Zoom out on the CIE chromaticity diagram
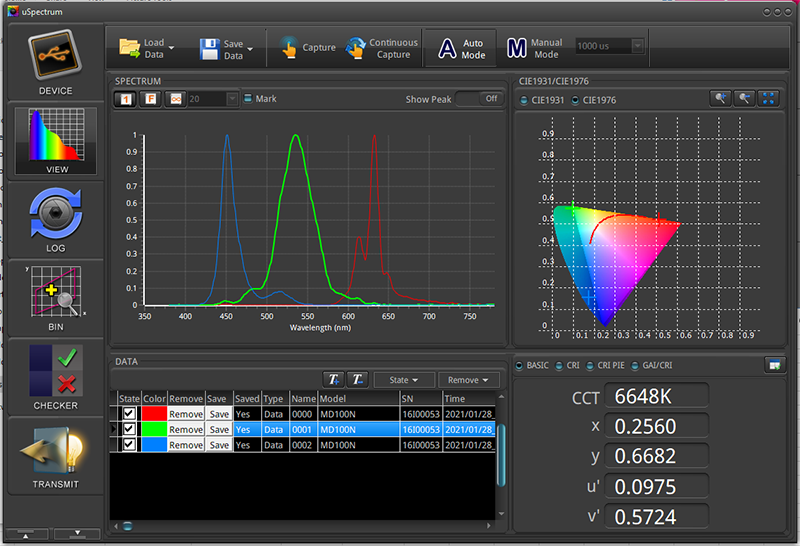The height and width of the screenshot is (546, 800). point(745,98)
